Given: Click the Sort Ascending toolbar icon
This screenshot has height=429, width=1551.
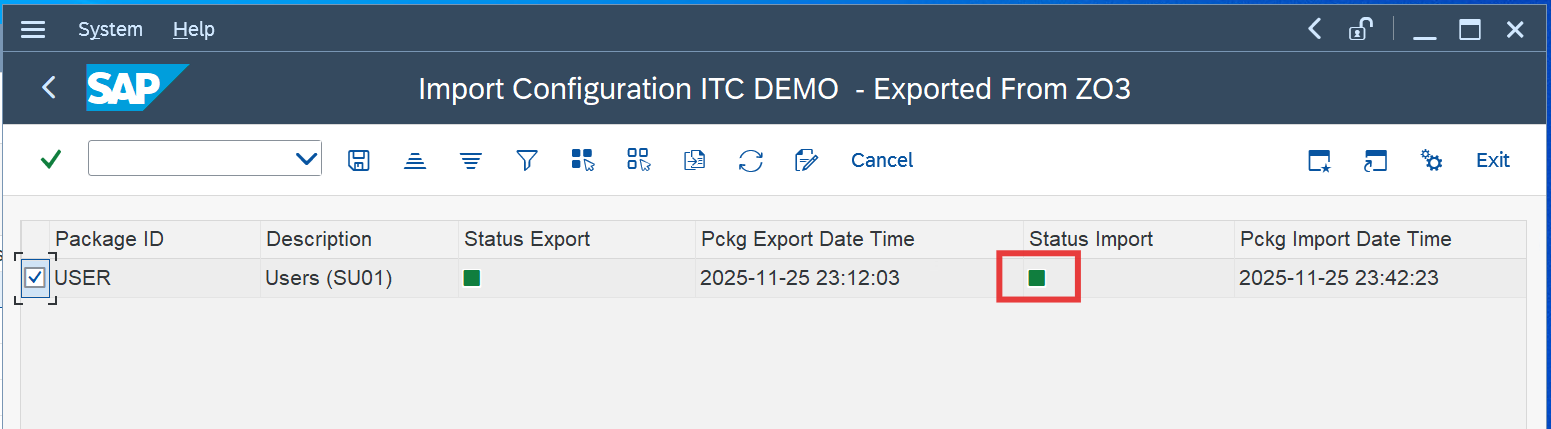Looking at the screenshot, I should tap(415, 160).
